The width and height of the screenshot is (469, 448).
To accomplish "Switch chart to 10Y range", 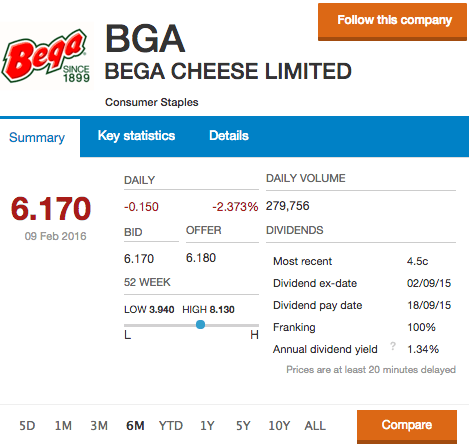I will tap(279, 426).
